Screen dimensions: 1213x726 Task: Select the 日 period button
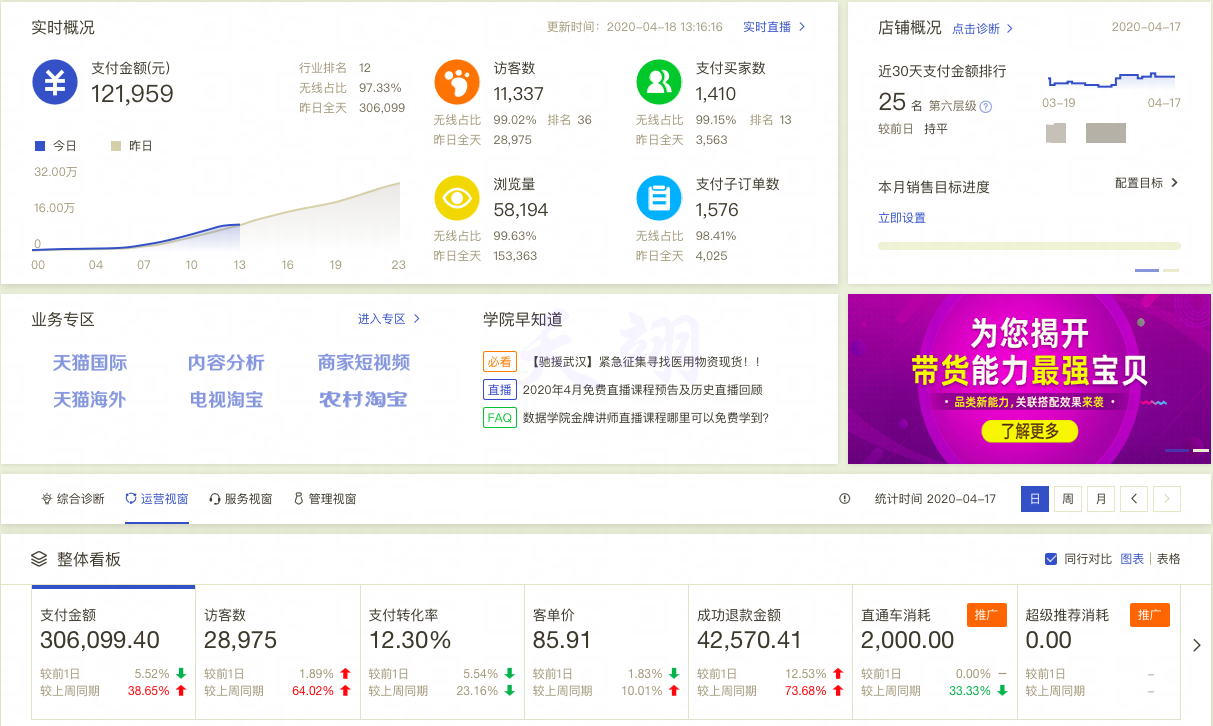click(1035, 498)
